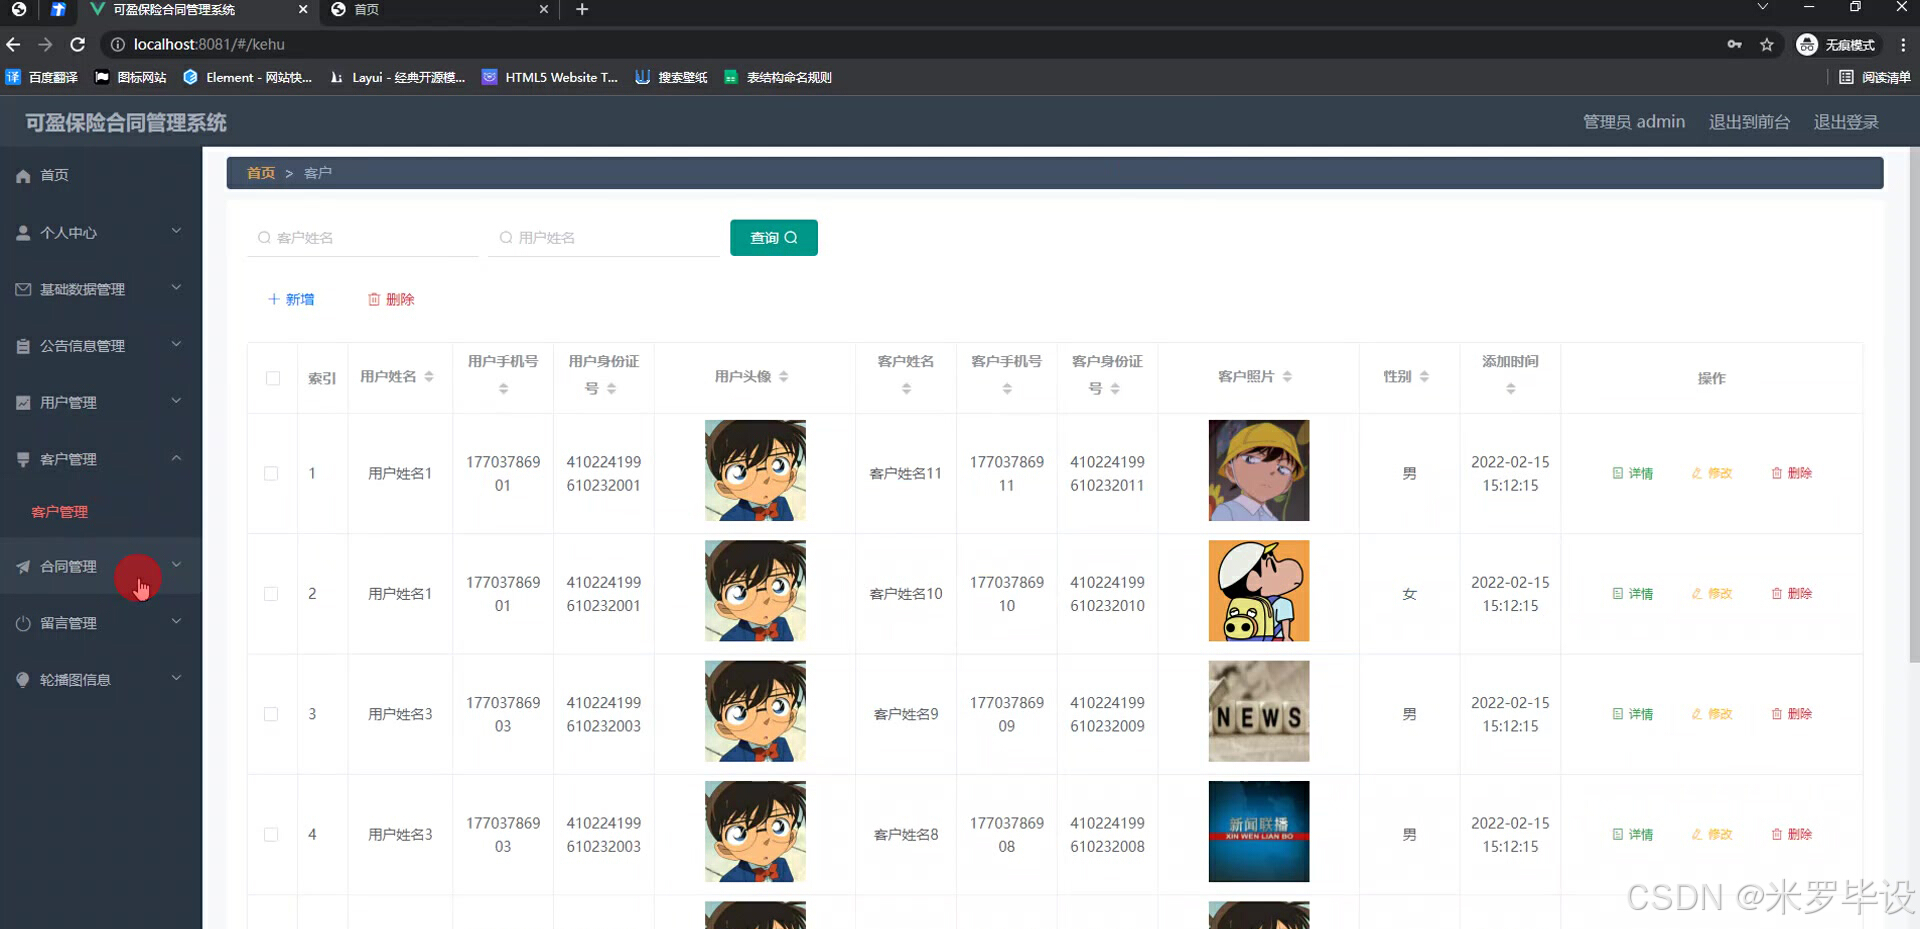The height and width of the screenshot is (929, 1920).
Task: Collapse the 客户管理 chevron
Action: tap(176, 458)
